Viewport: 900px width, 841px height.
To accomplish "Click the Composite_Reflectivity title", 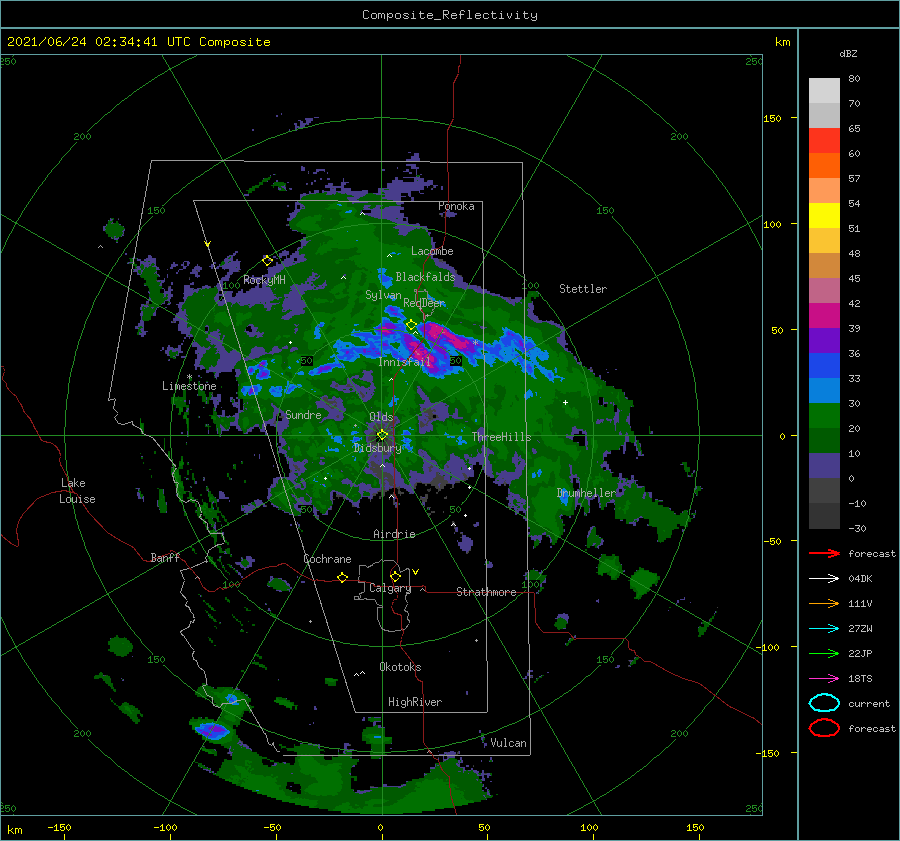I will tap(449, 15).
